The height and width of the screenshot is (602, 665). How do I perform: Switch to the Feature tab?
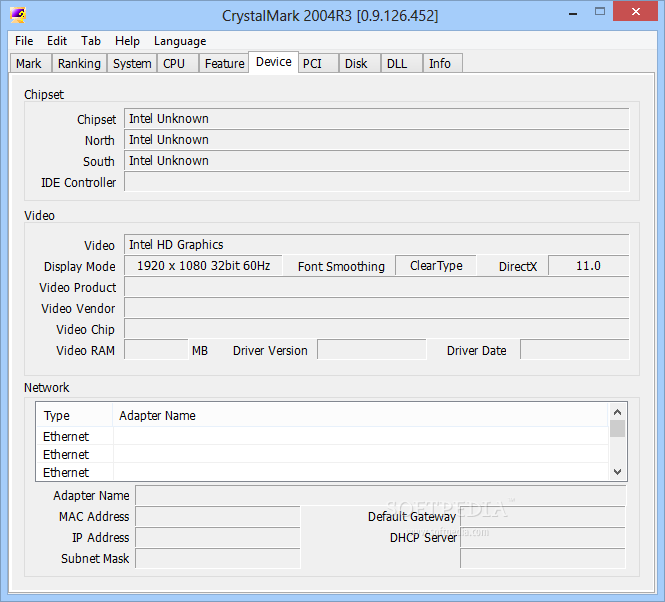[x=224, y=63]
